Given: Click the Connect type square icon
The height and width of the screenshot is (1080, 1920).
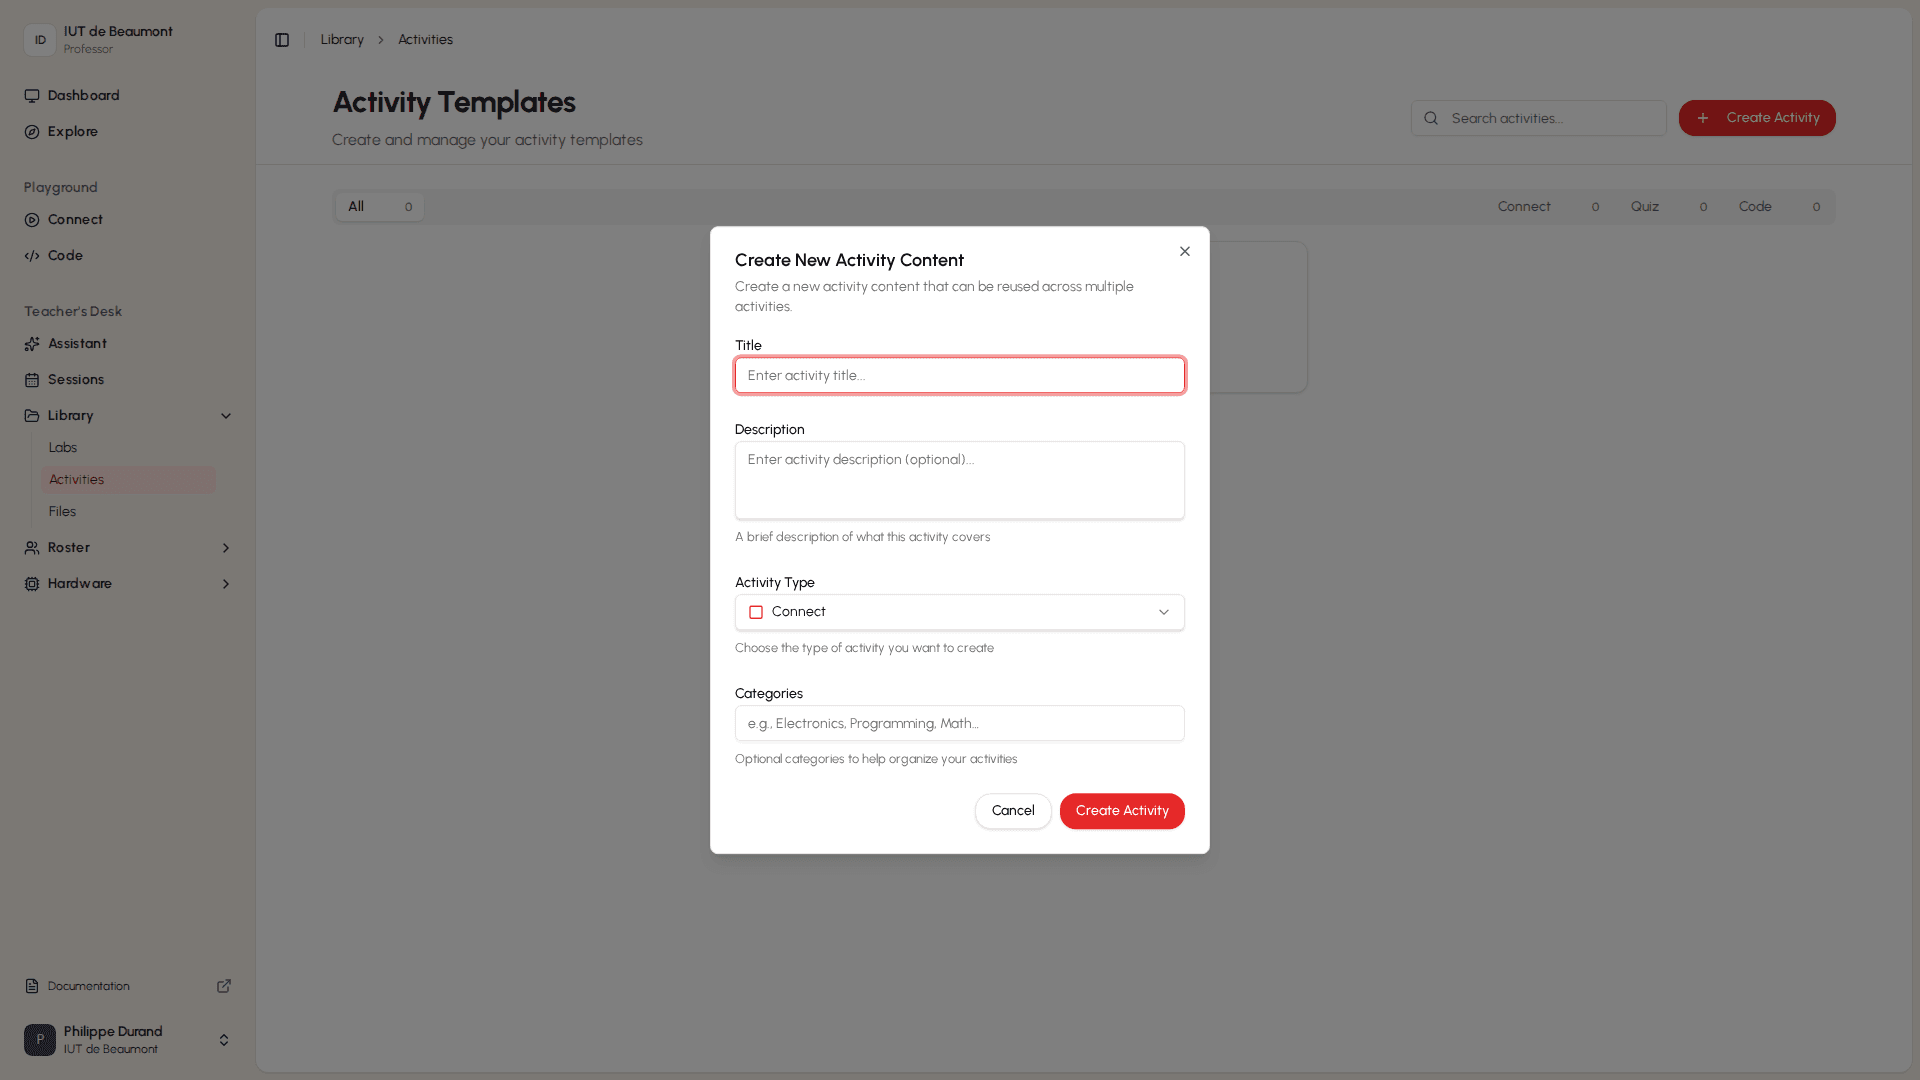Looking at the screenshot, I should 756,612.
